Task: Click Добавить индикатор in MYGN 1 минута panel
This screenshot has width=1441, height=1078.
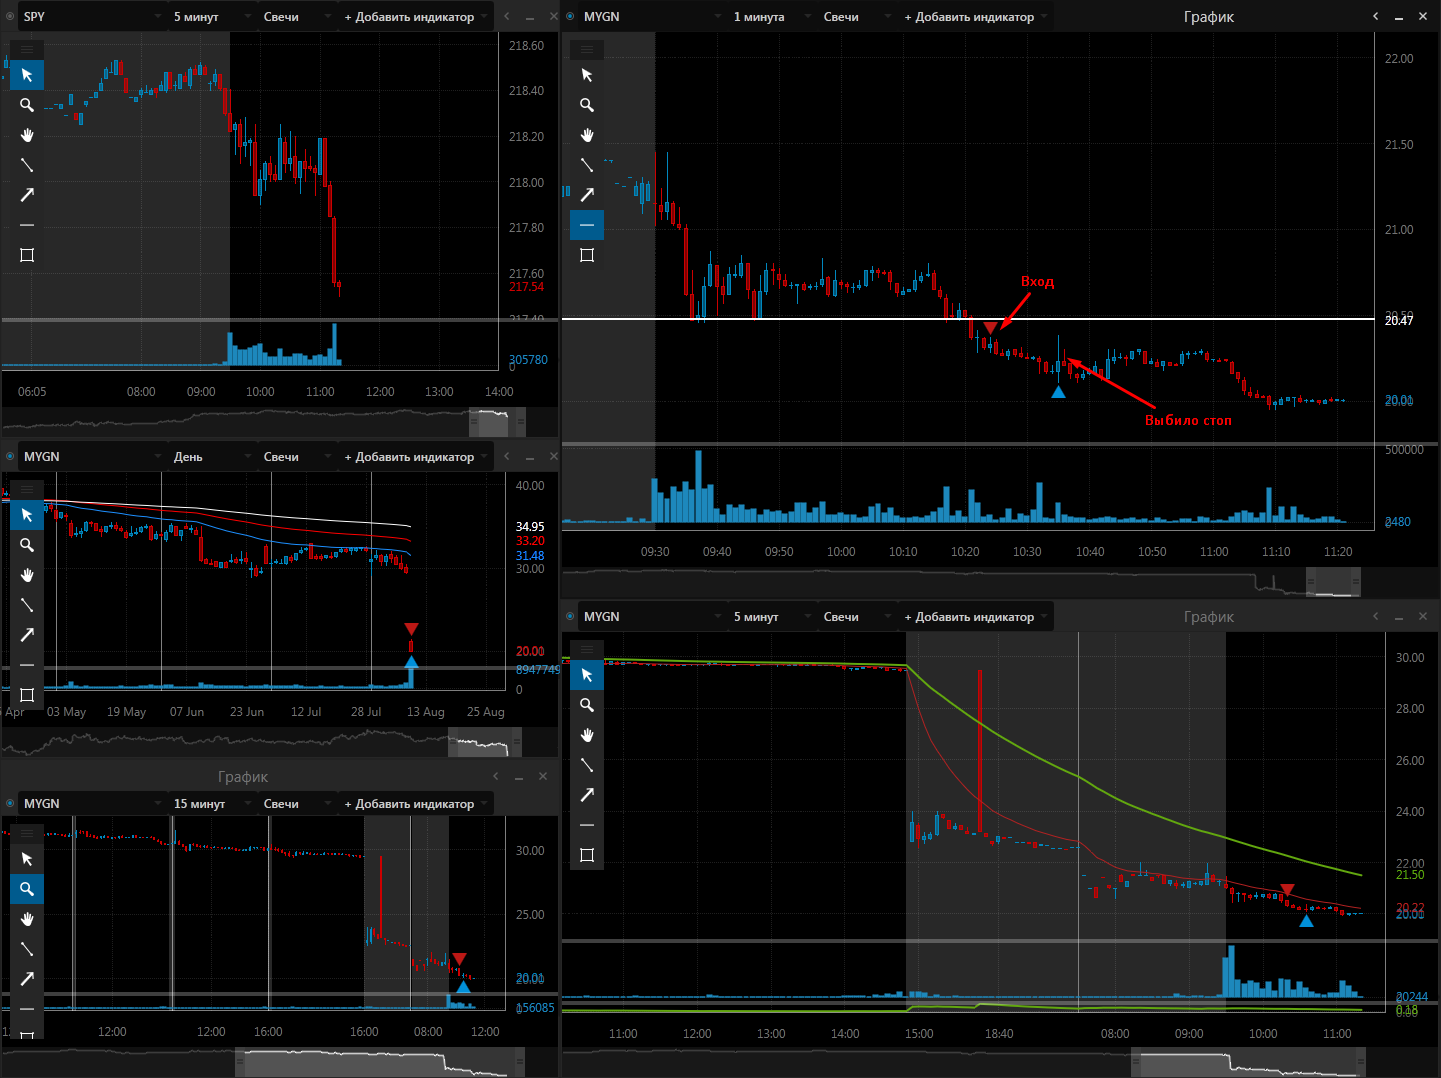Action: tap(976, 16)
